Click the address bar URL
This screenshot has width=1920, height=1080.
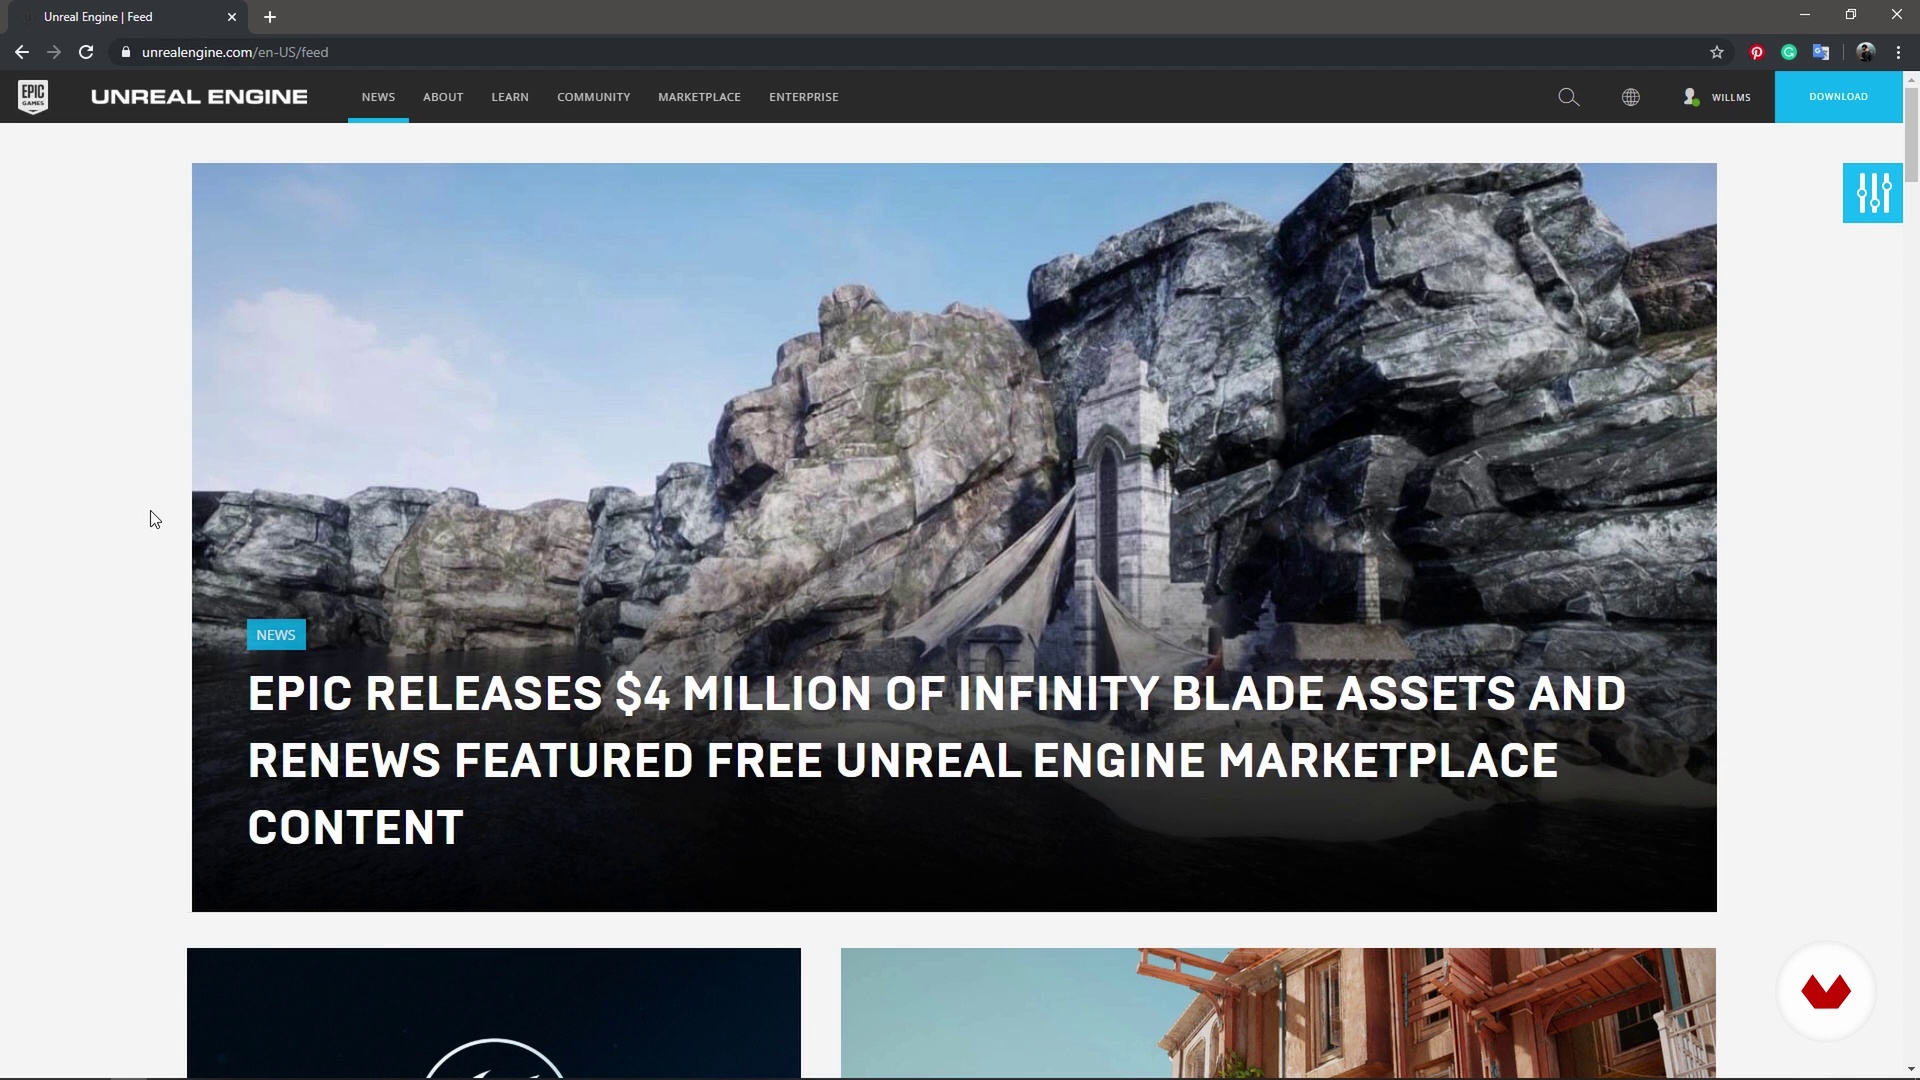(235, 52)
